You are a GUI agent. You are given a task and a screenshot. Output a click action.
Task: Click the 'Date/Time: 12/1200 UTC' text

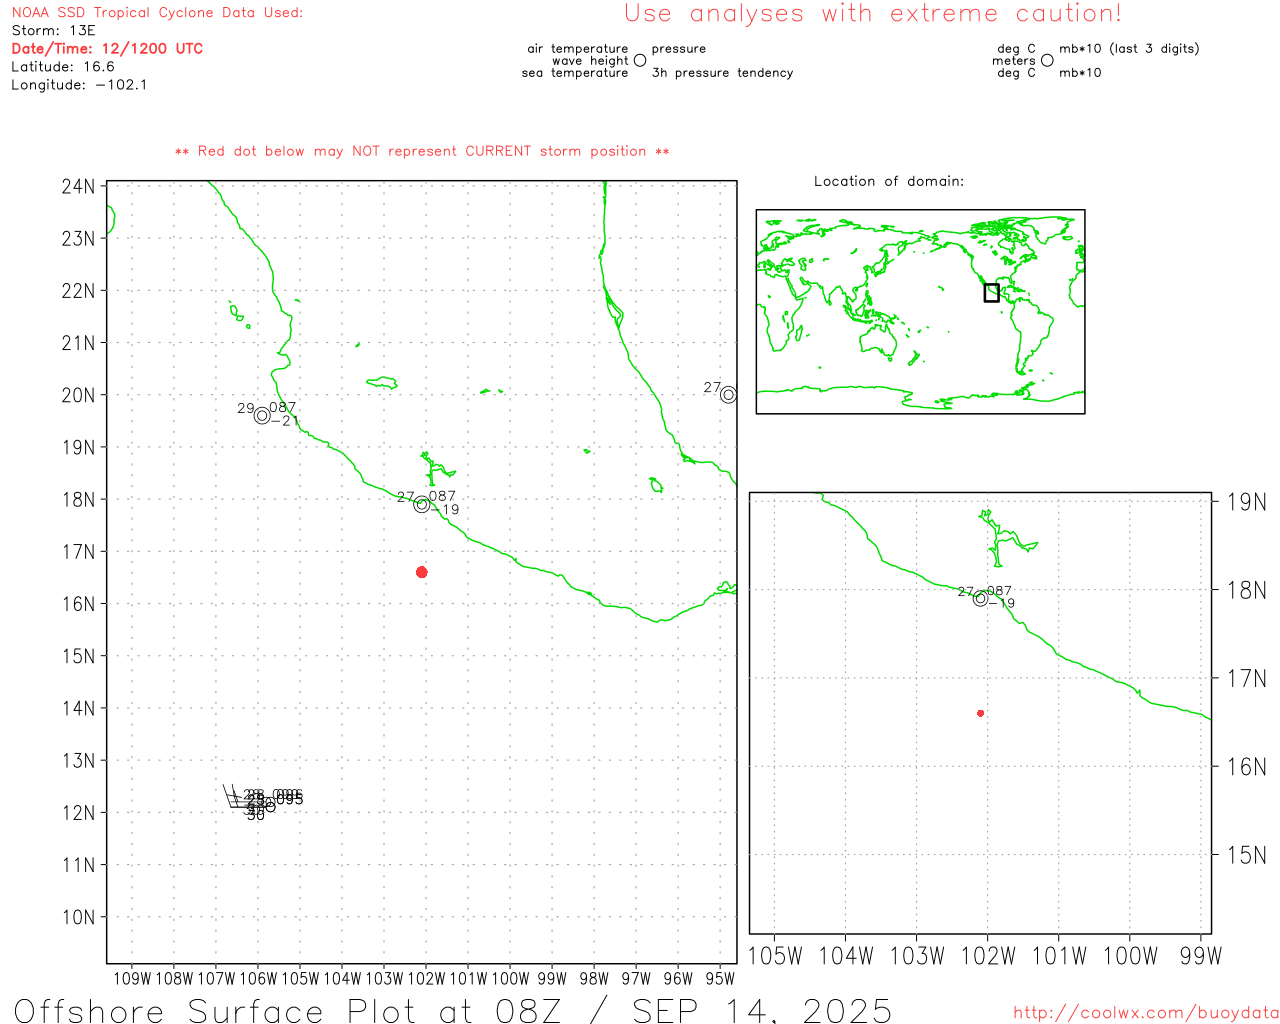[107, 49]
